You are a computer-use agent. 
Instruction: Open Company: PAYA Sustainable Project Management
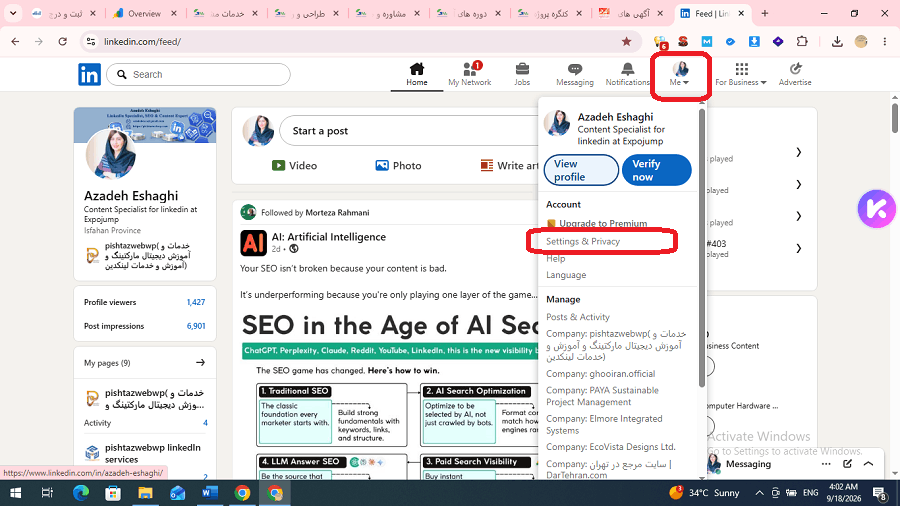point(602,396)
